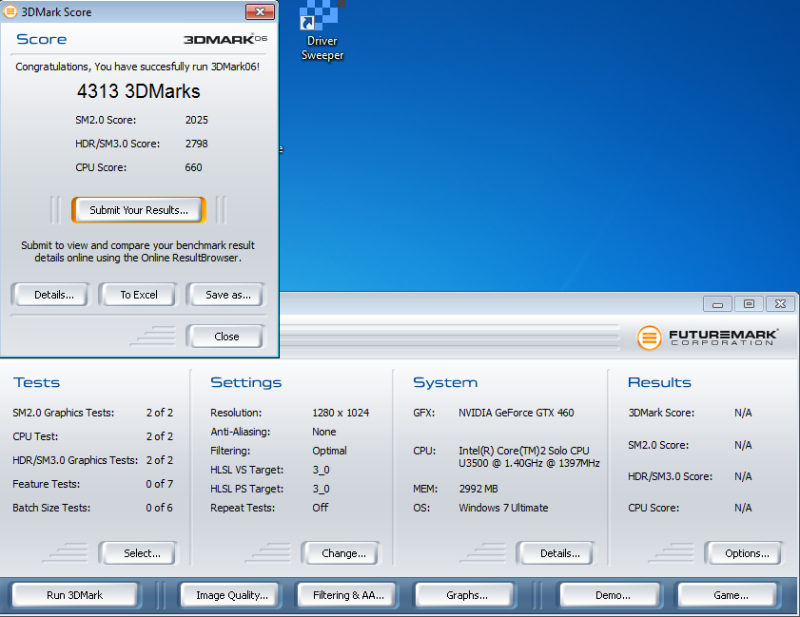Click the Futuremark Corporation logo
Viewport: 800px width, 617px height.
point(708,338)
